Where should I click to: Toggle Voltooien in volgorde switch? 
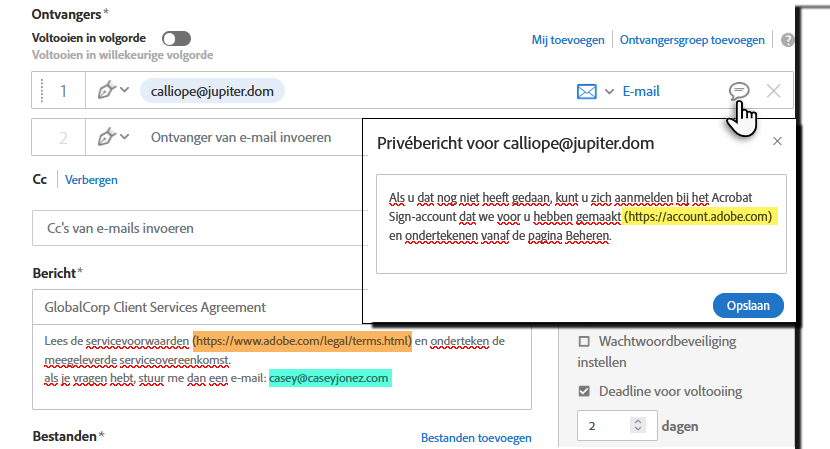point(176,38)
